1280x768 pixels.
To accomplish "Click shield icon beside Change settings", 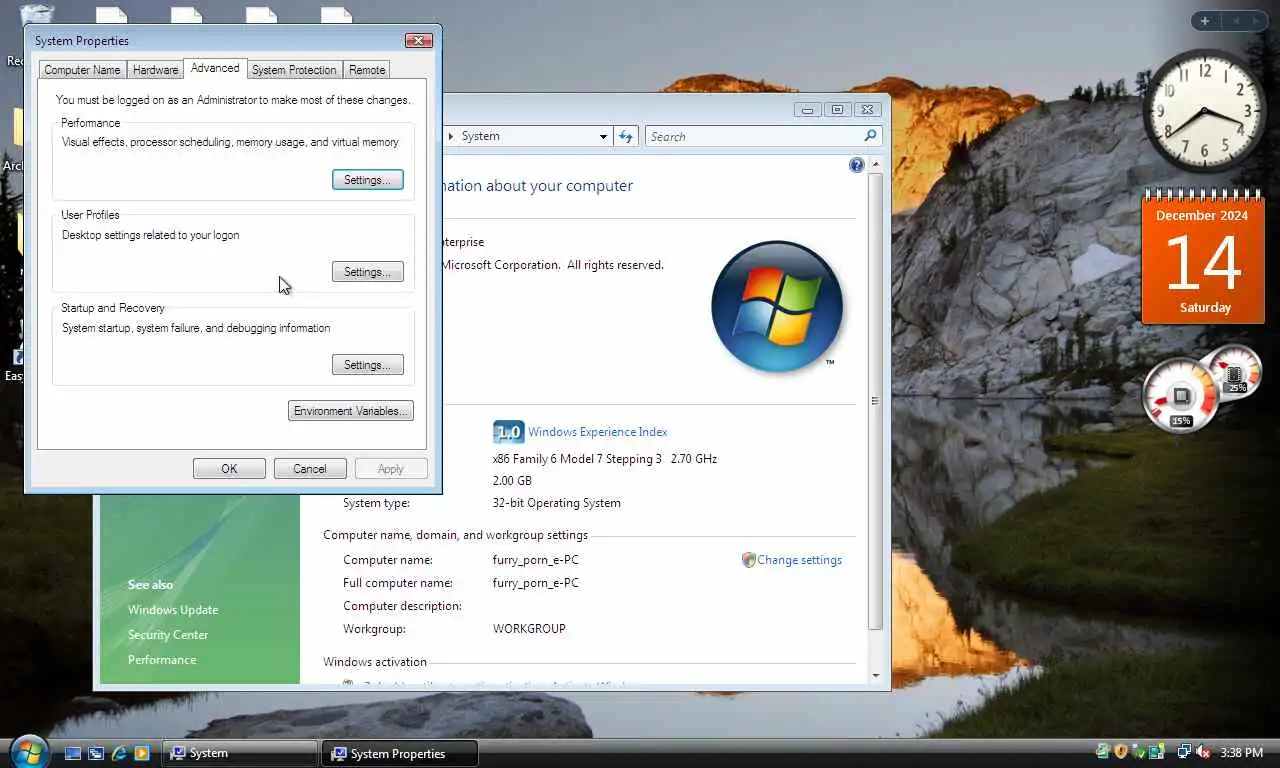I will (x=748, y=560).
